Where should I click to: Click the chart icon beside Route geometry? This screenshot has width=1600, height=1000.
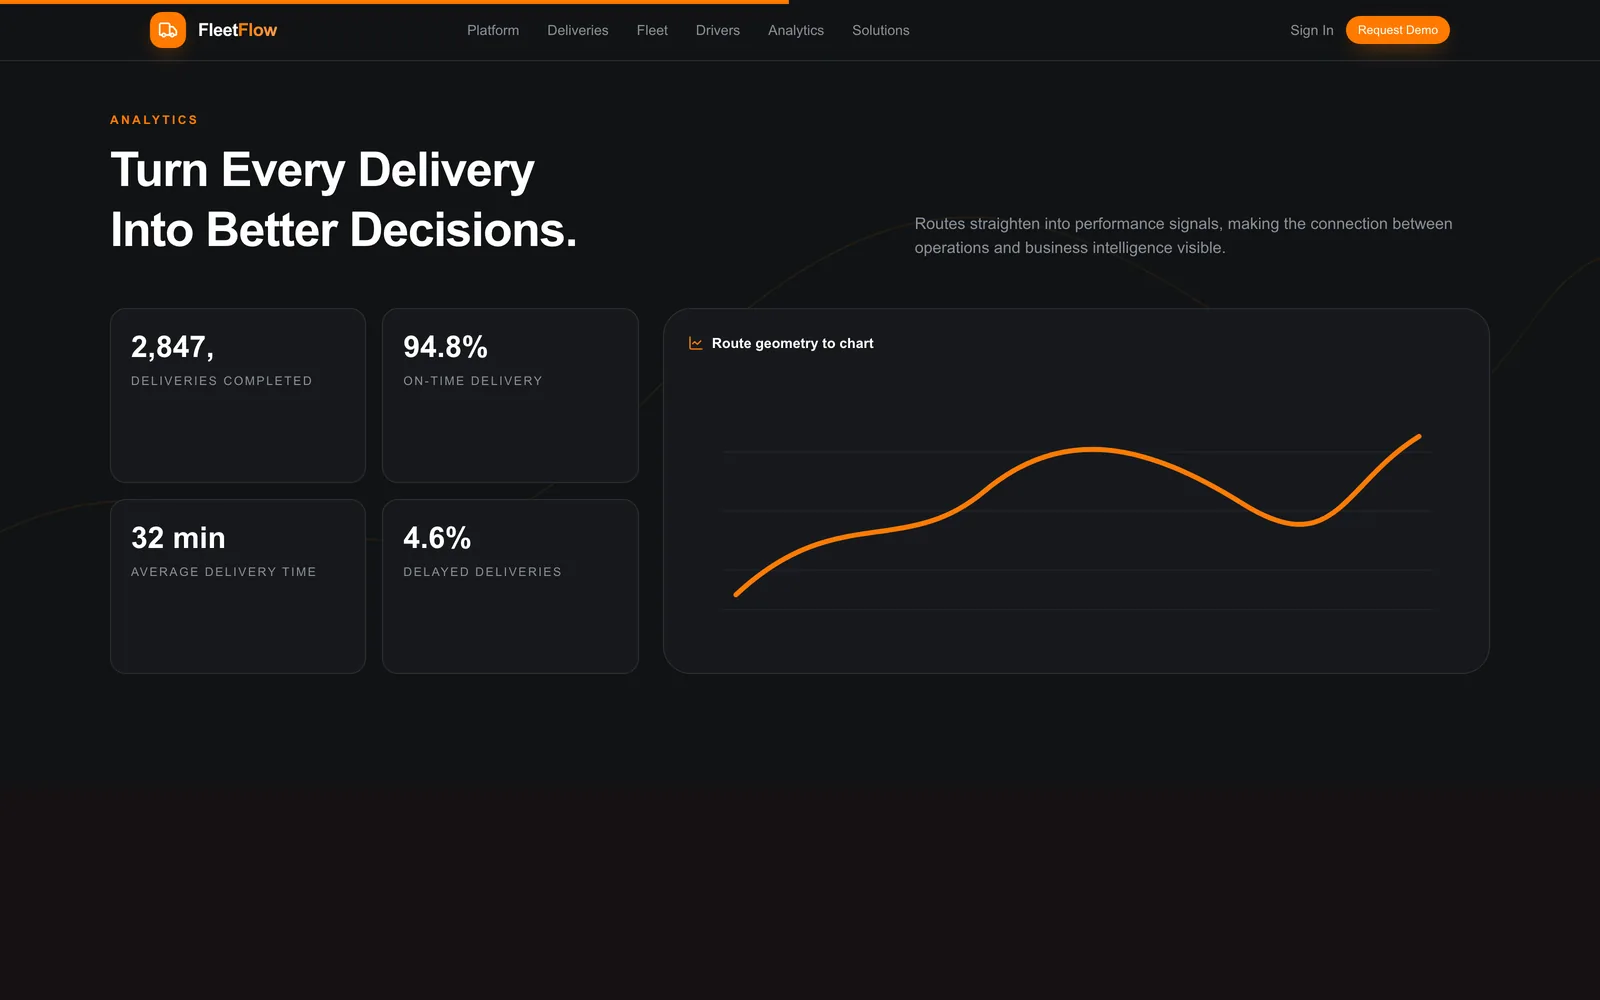coord(696,343)
